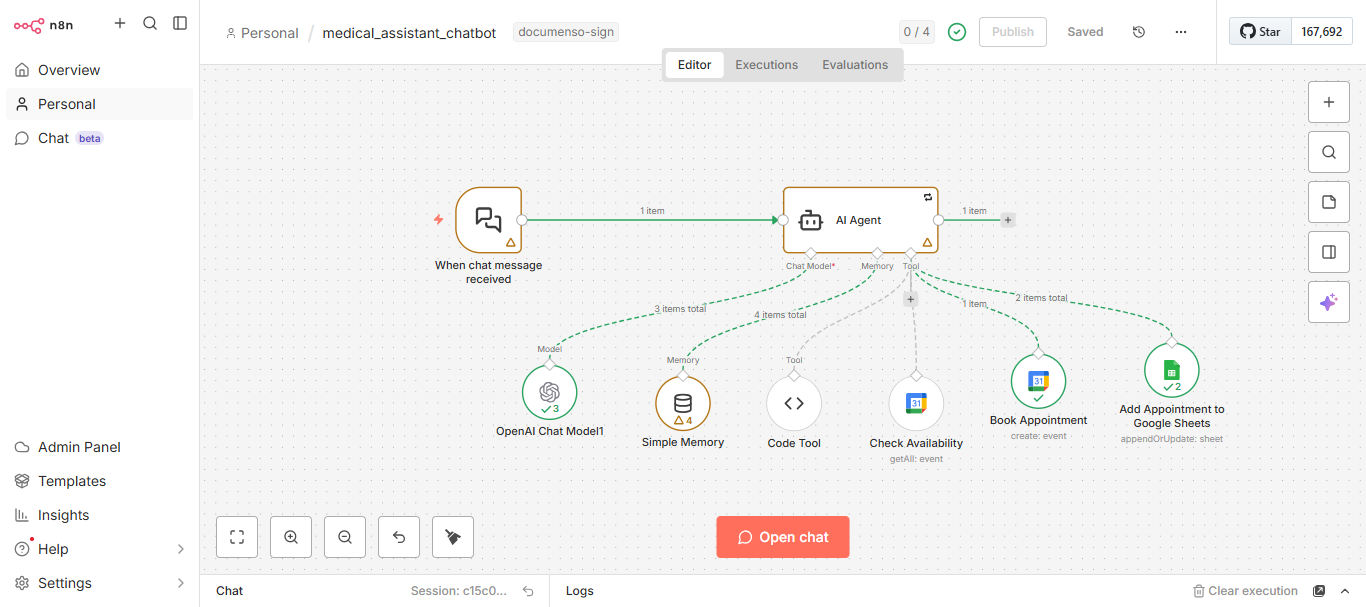Click Clear execution in logs panel

(1245, 591)
